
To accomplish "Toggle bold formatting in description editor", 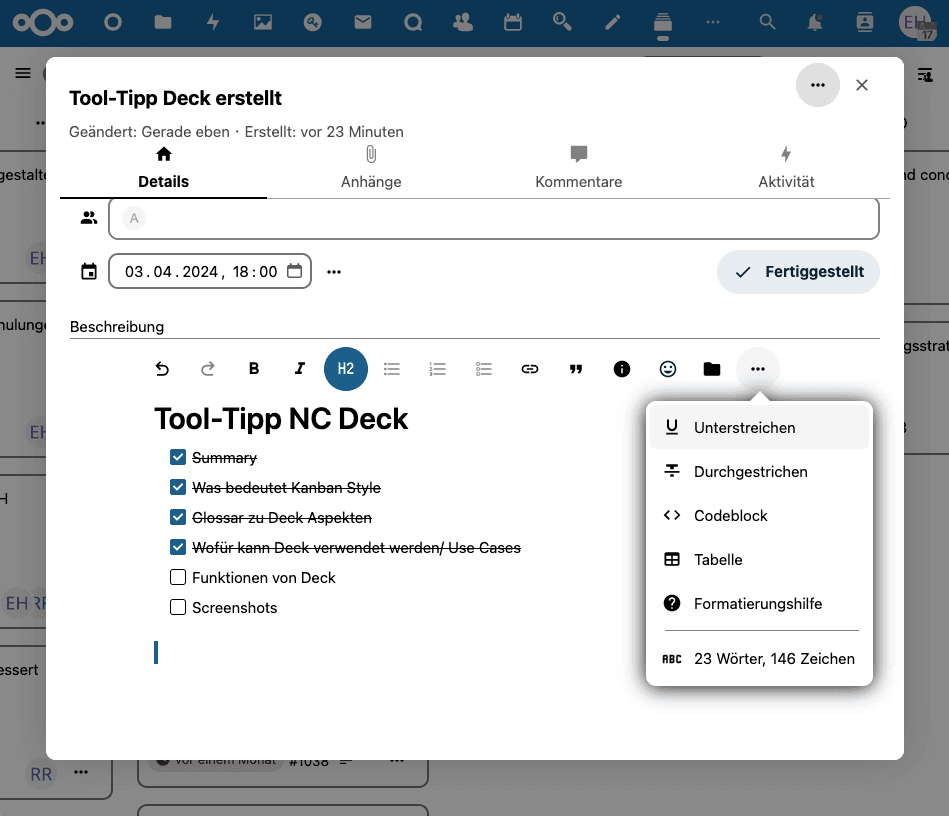I will [x=254, y=369].
